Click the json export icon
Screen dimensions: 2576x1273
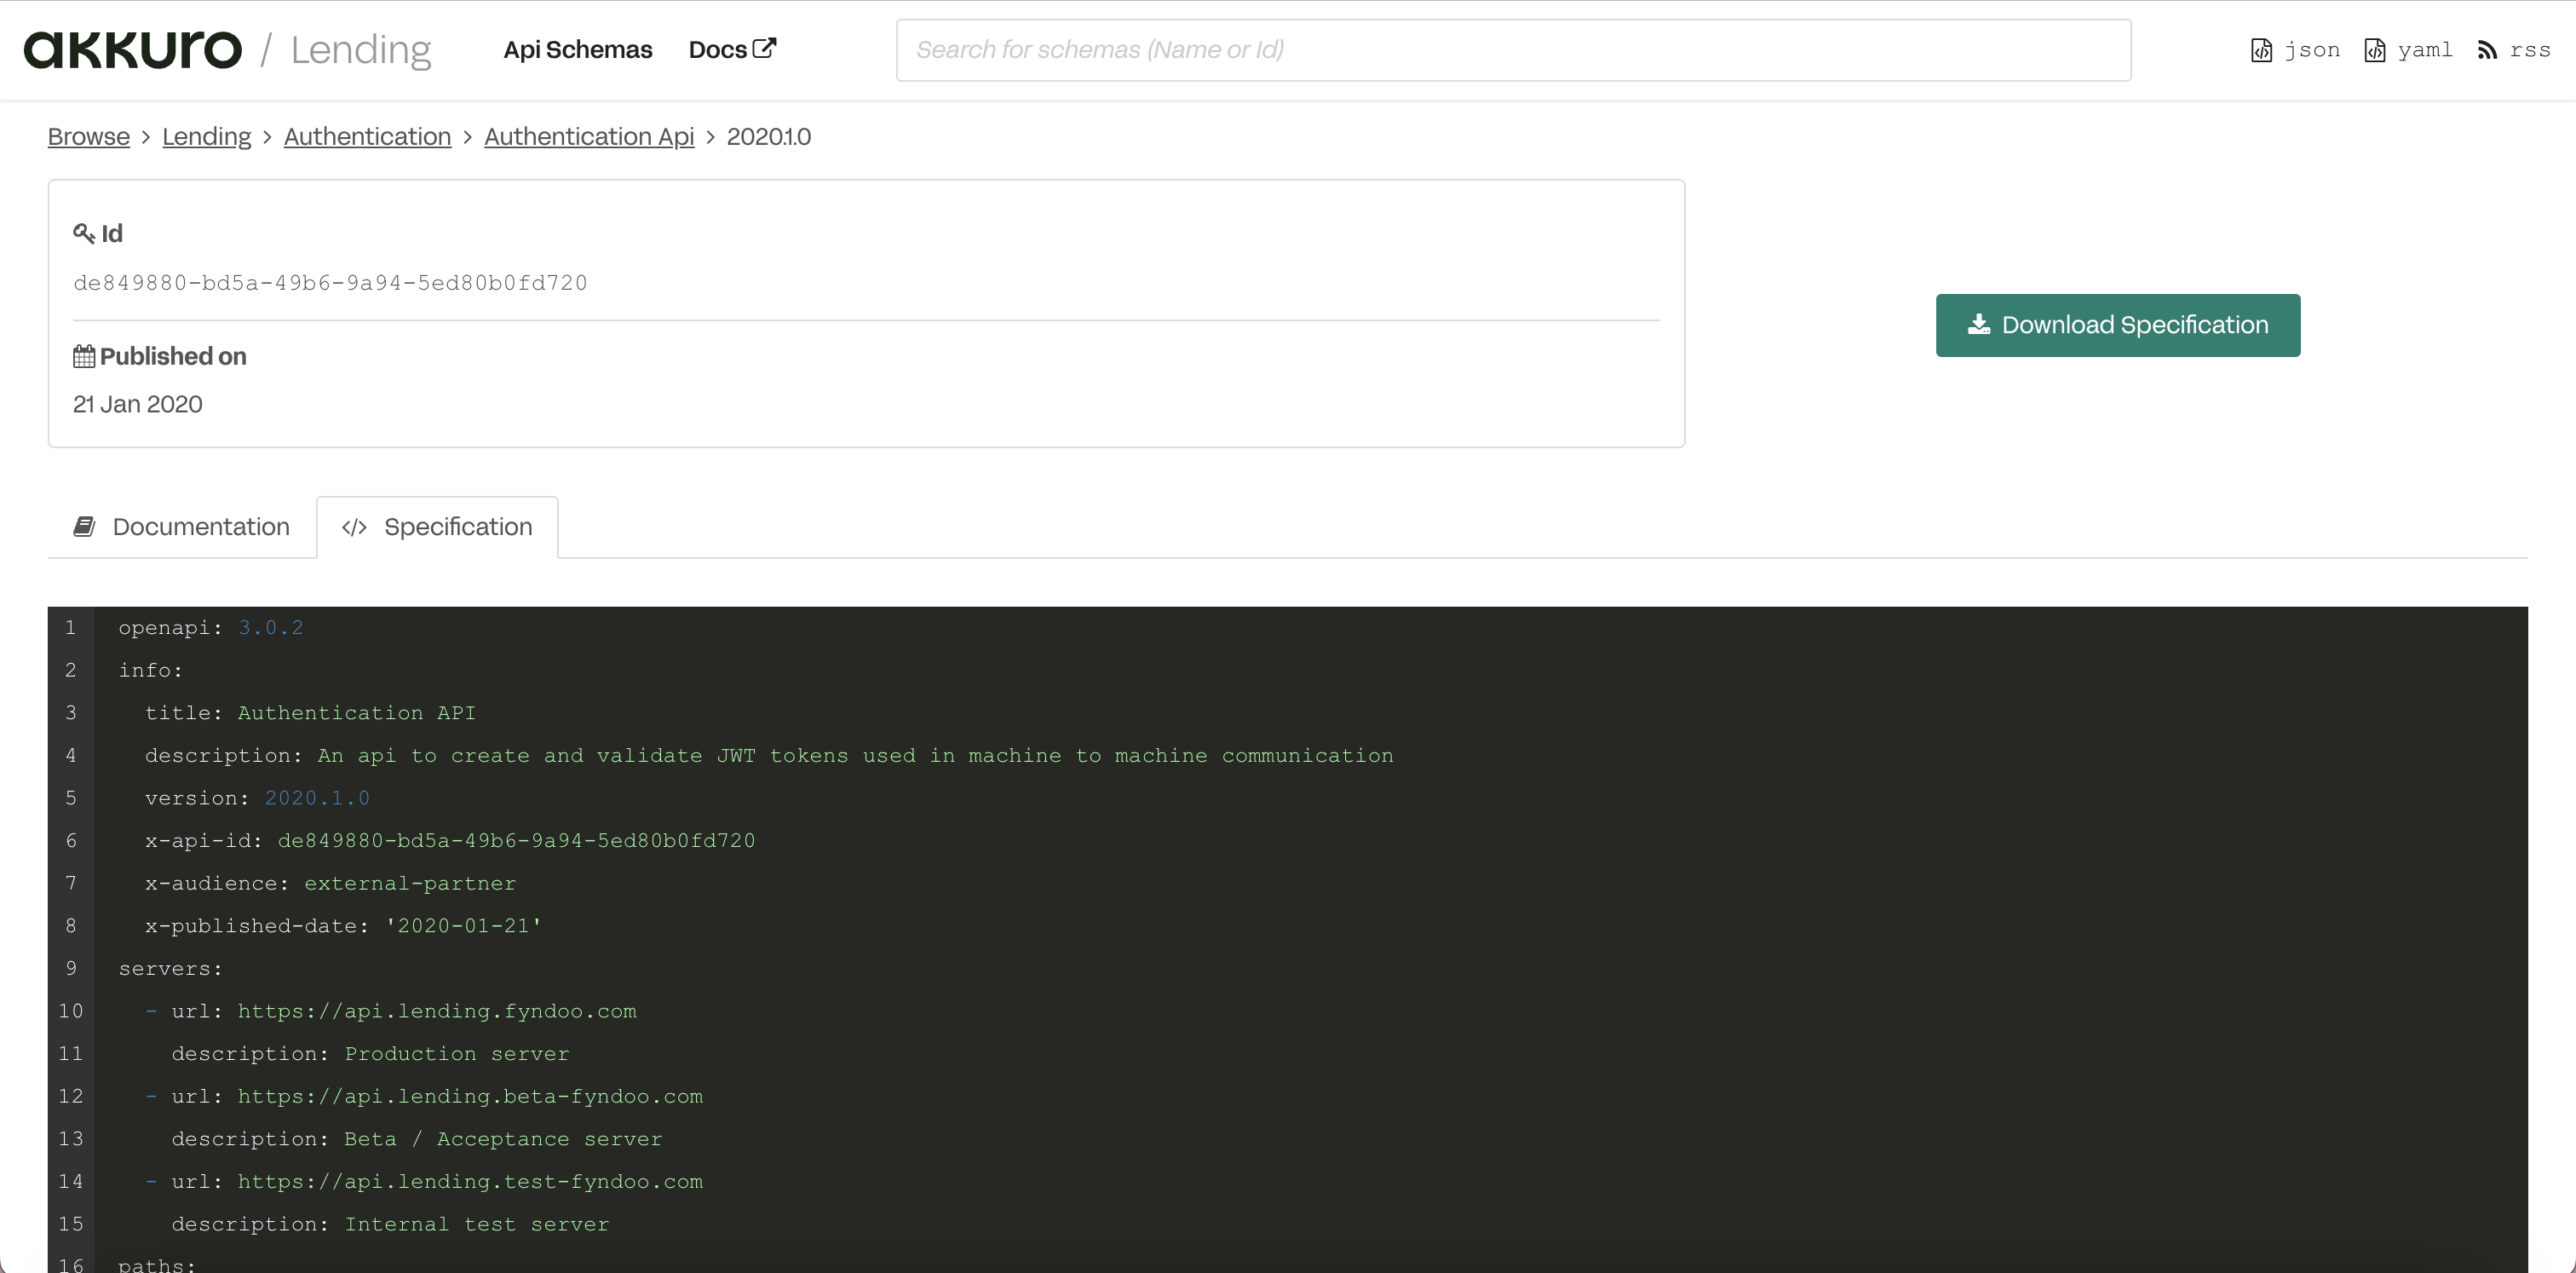(x=2262, y=49)
